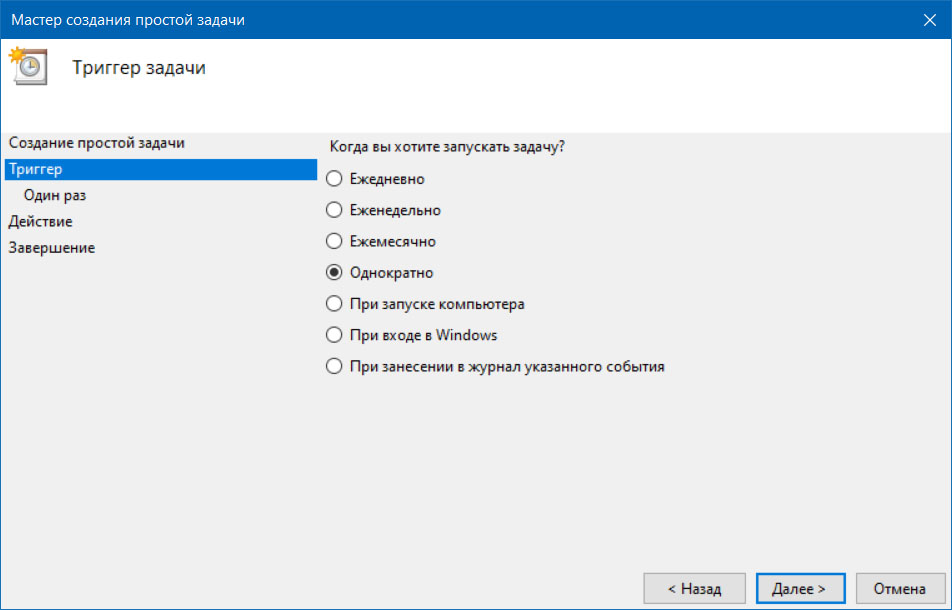Click the Триггер задачи heading
The height and width of the screenshot is (610, 952).
[x=139, y=67]
